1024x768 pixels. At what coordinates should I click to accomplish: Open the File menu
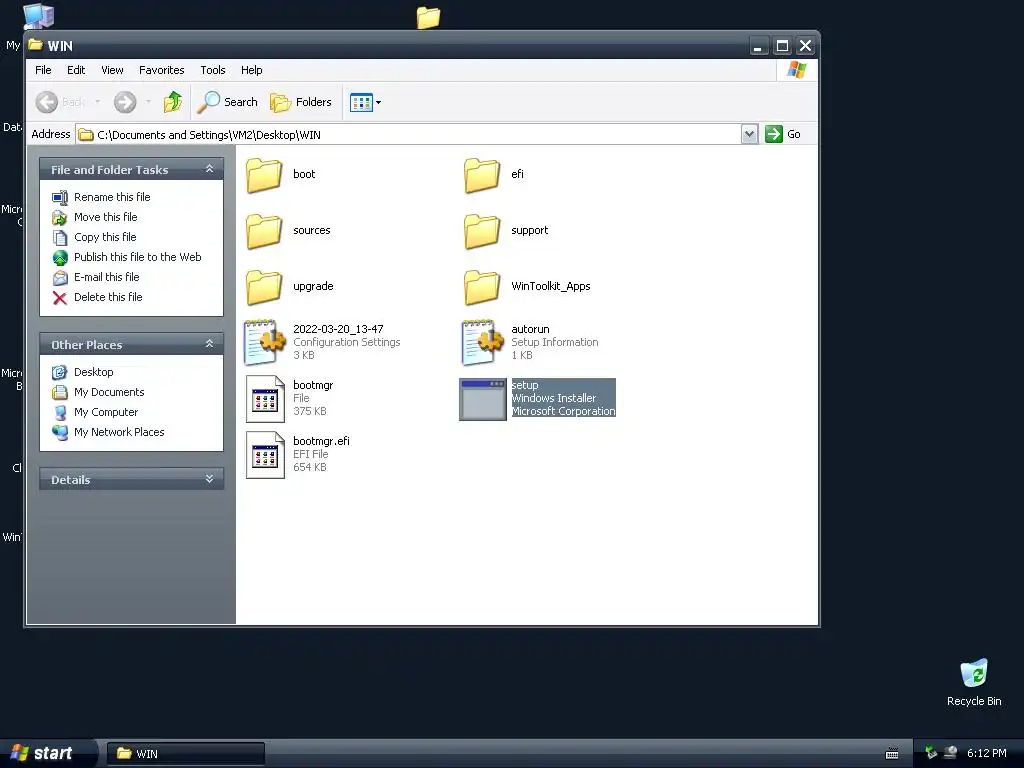[x=43, y=70]
